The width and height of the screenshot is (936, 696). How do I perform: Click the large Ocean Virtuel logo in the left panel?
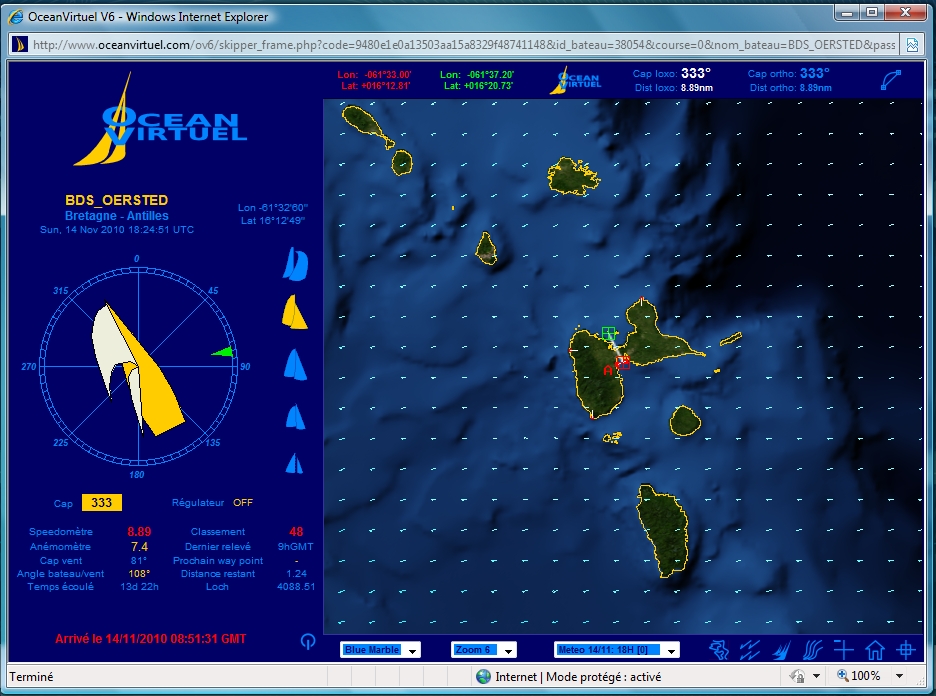(160, 119)
